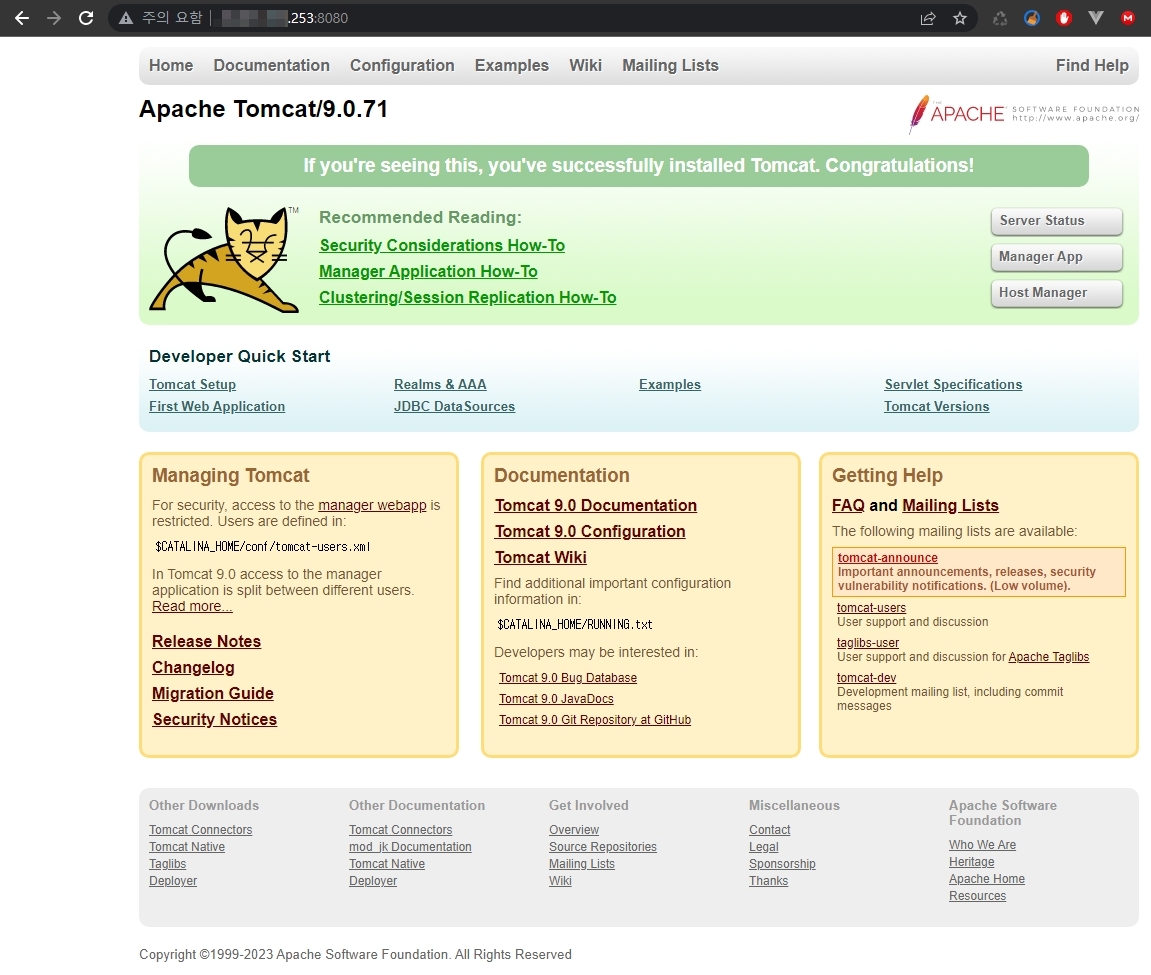
Task: Open Wiki in the top navigation
Action: click(586, 65)
